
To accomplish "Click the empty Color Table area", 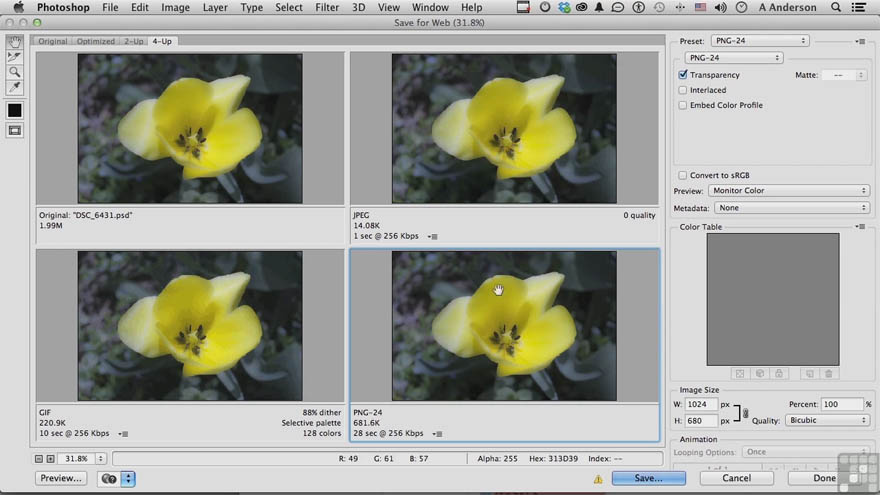I will pos(773,300).
